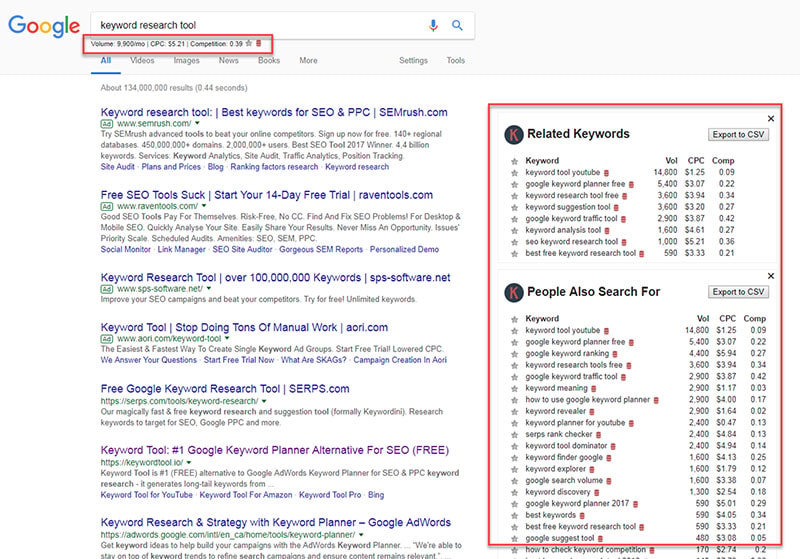This screenshot has width=800, height=559.
Task: Click 'keyword tool youtube' in Related Keywords
Action: pyautogui.click(x=563, y=172)
